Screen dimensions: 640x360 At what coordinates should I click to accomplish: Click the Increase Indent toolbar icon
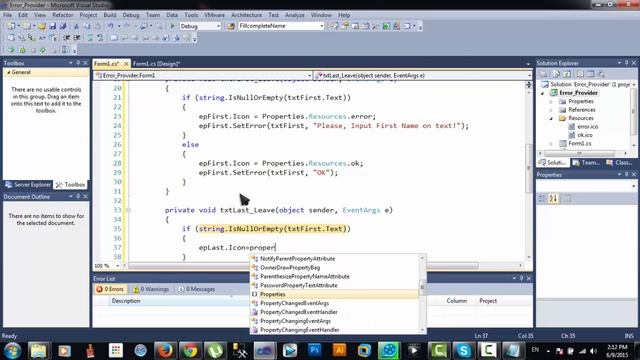[76, 38]
